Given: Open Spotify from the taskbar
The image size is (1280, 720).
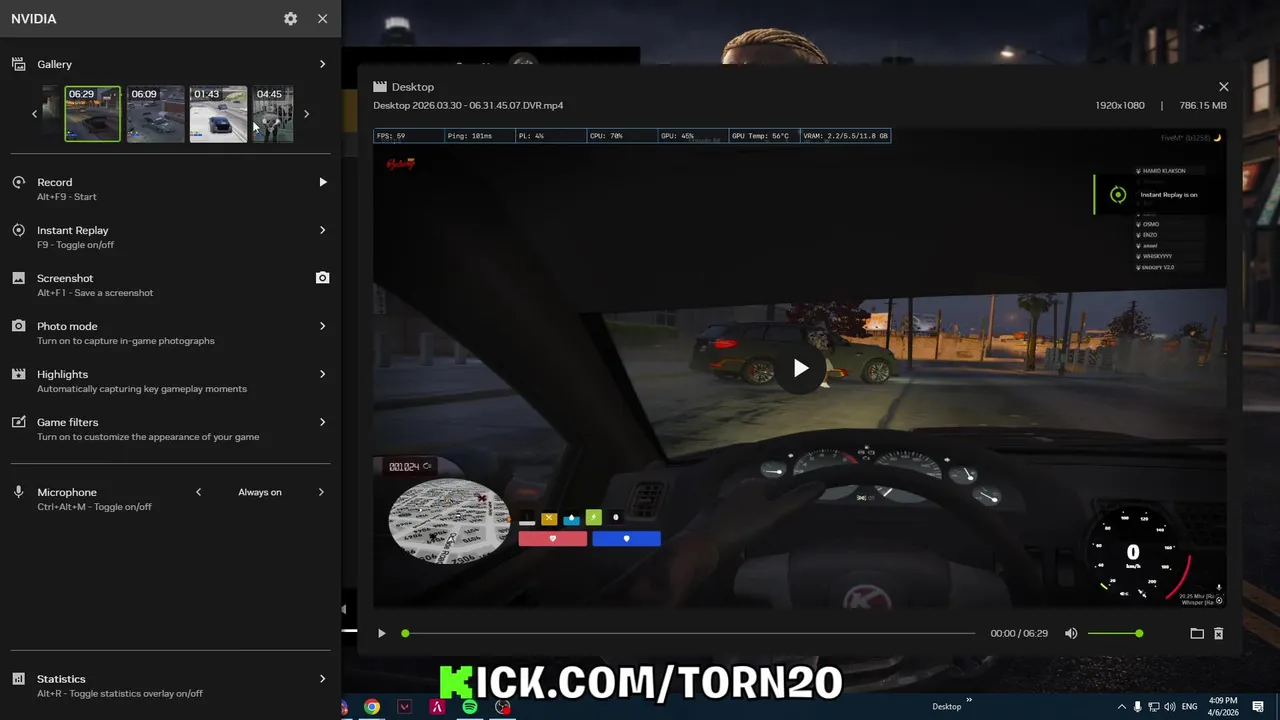Looking at the screenshot, I should pos(469,707).
